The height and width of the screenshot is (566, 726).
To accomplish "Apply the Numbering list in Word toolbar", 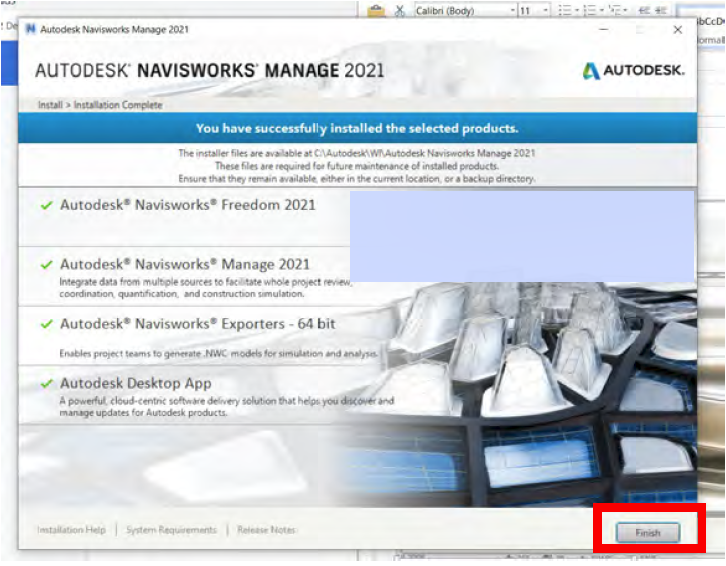I will (x=589, y=10).
